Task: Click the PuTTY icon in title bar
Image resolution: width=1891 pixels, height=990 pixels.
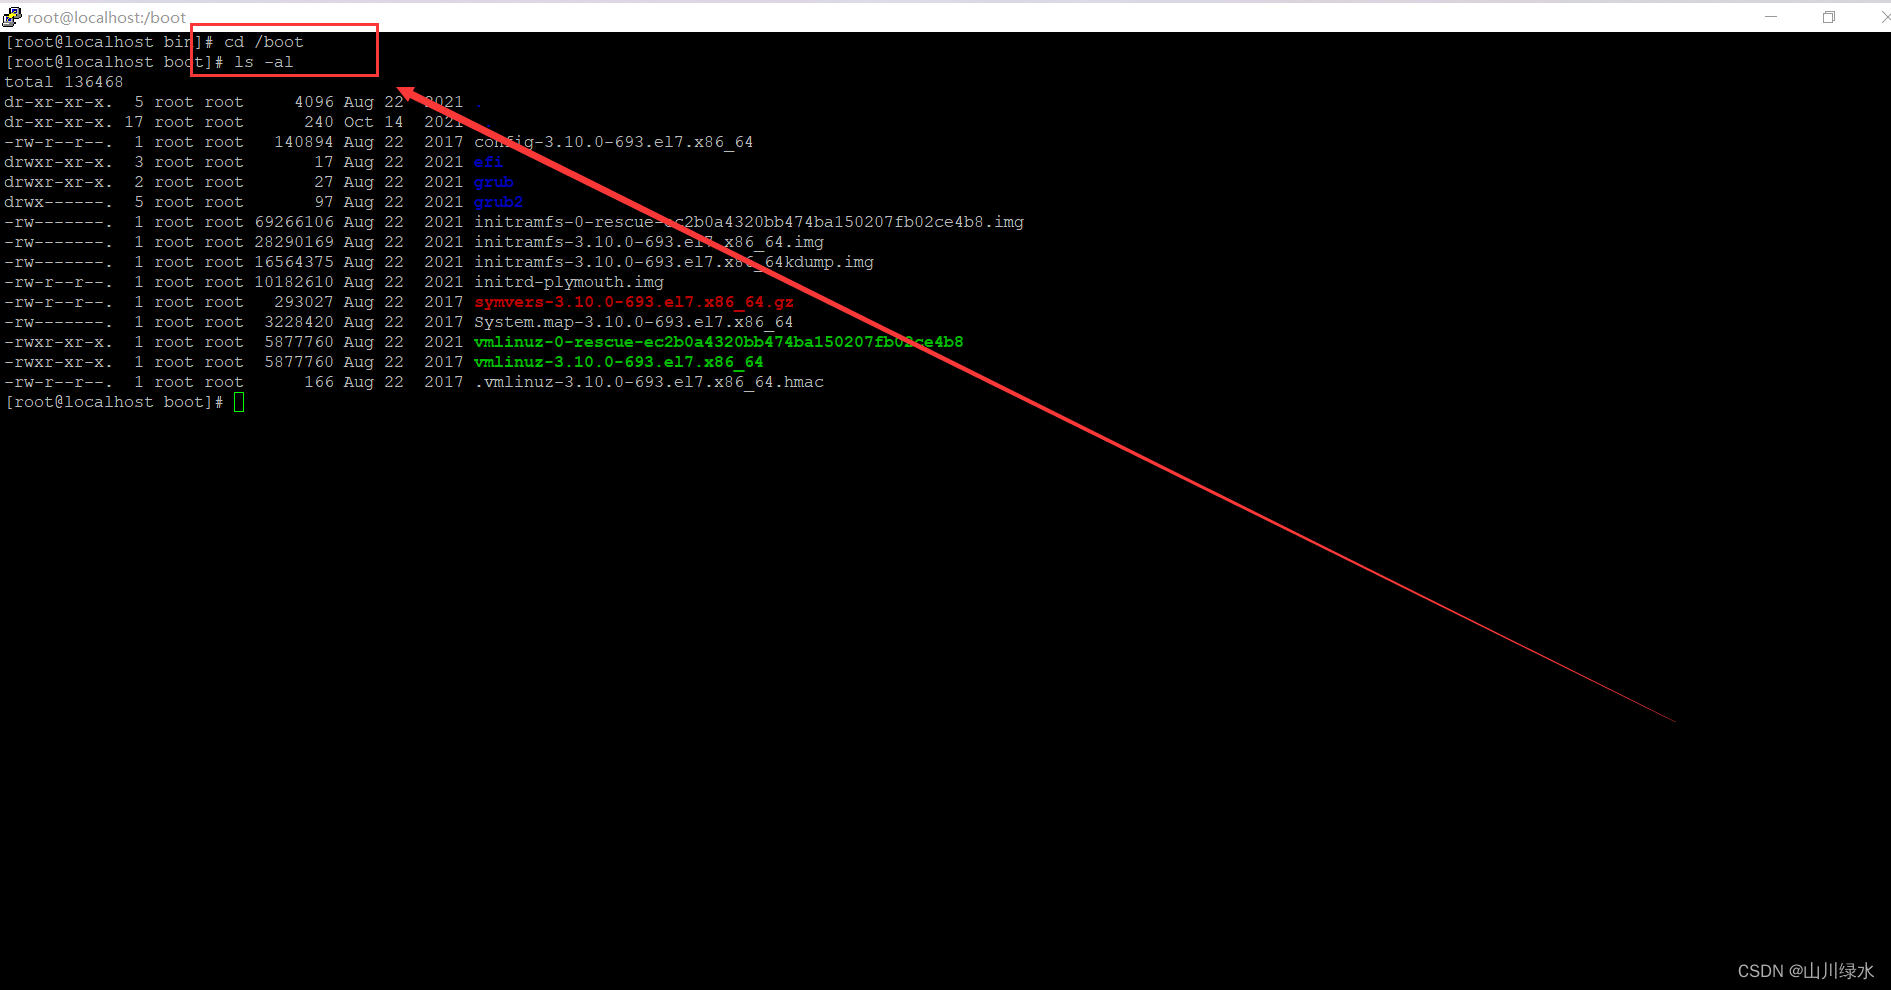Action: (12, 16)
